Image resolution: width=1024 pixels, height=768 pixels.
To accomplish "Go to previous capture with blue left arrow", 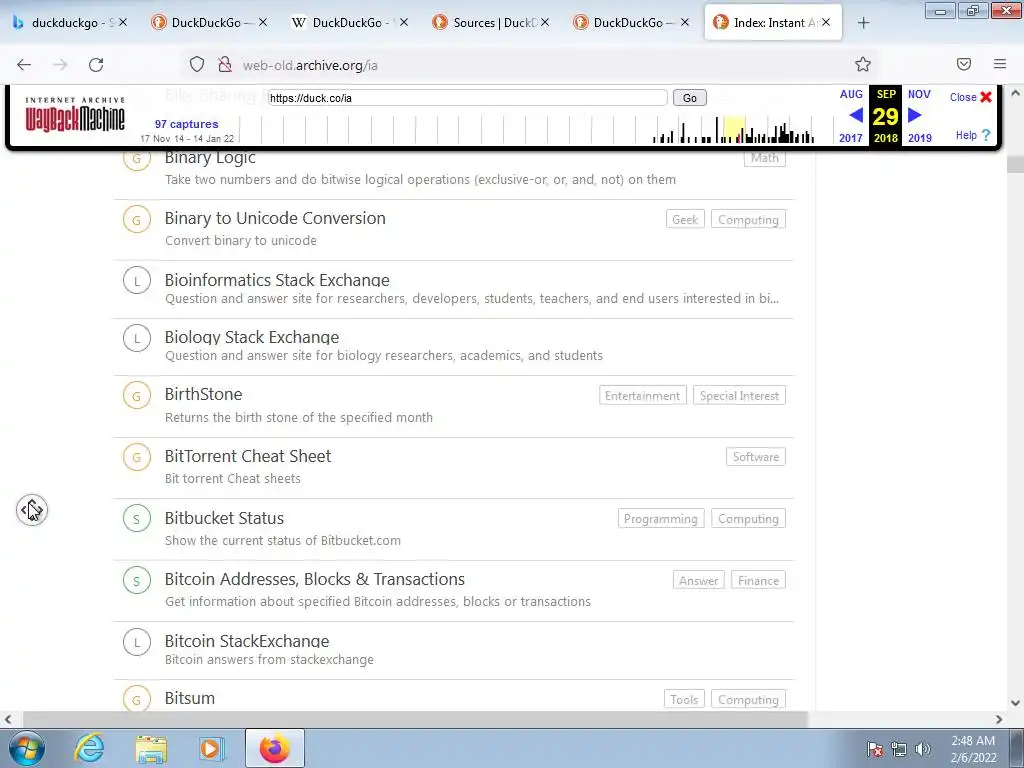I will pyautogui.click(x=856, y=116).
